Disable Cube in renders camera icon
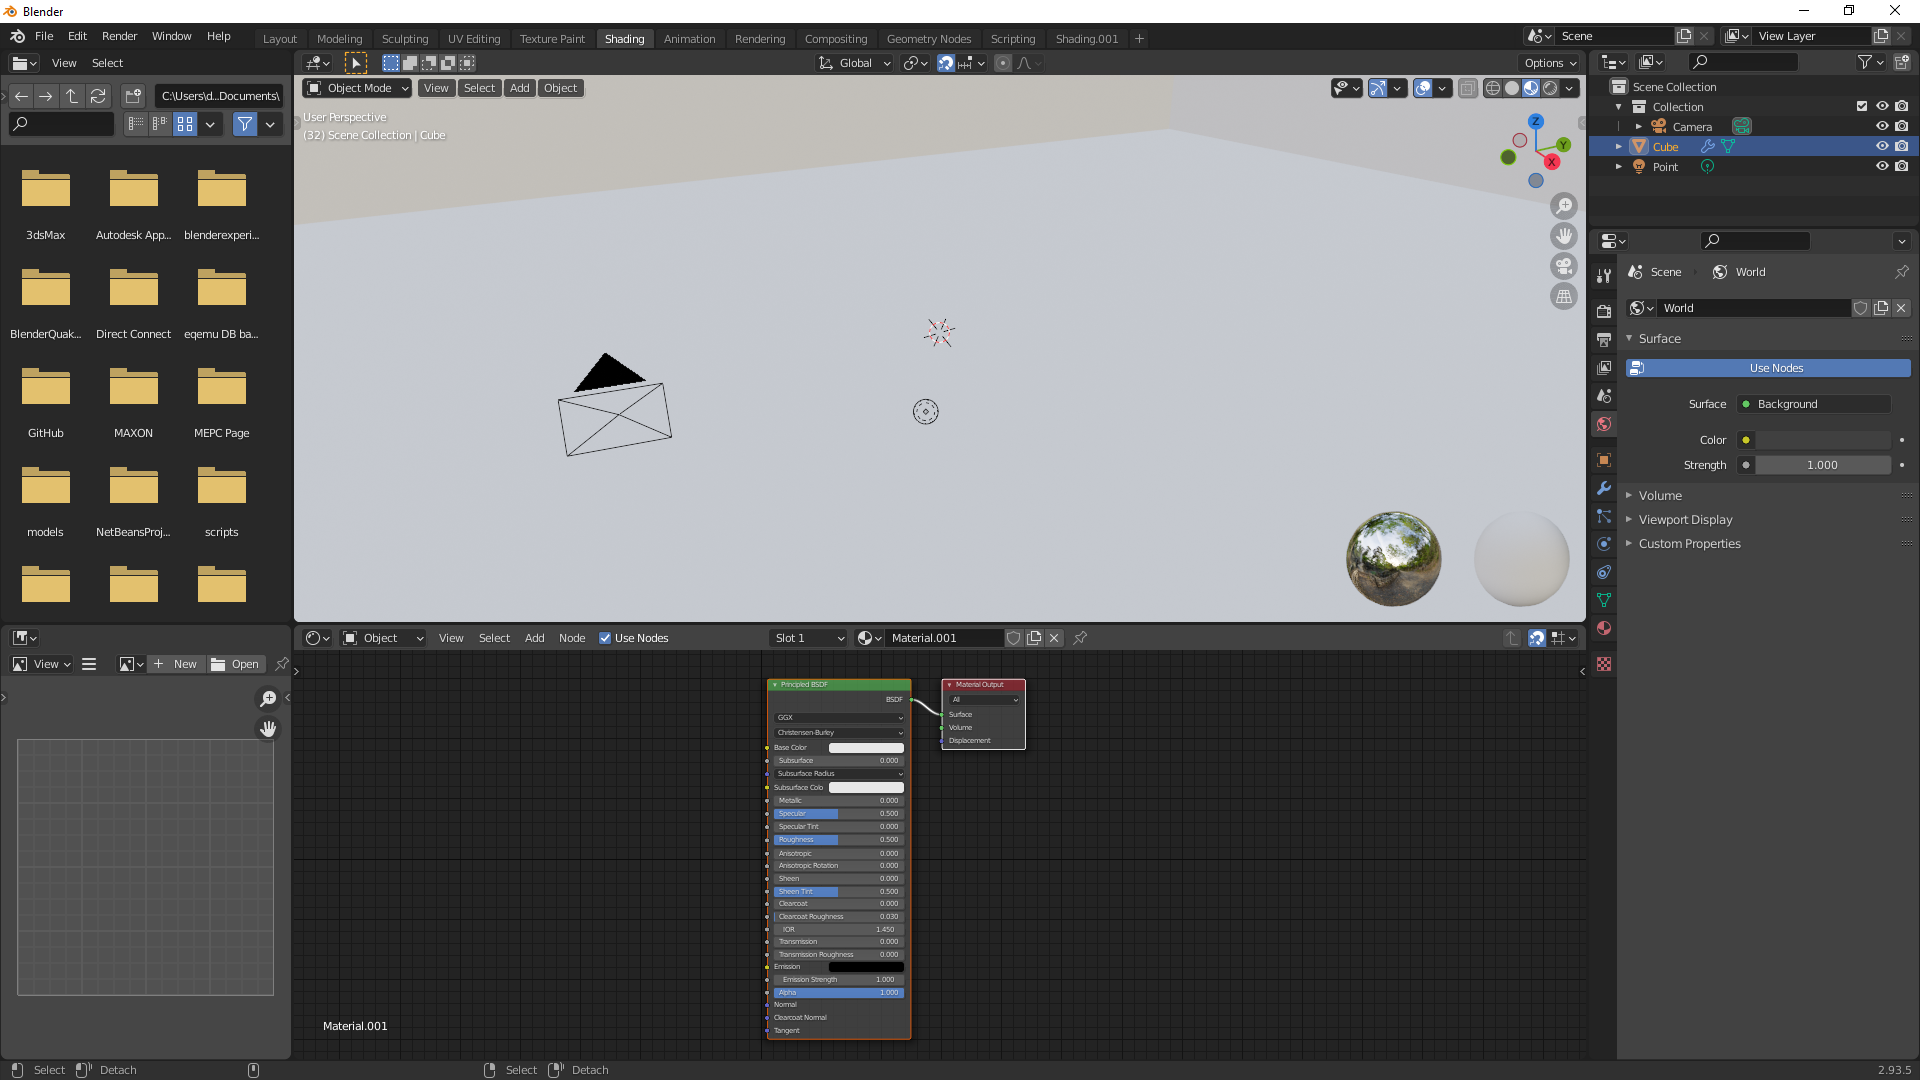The height and width of the screenshot is (1080, 1920). coord(1902,146)
